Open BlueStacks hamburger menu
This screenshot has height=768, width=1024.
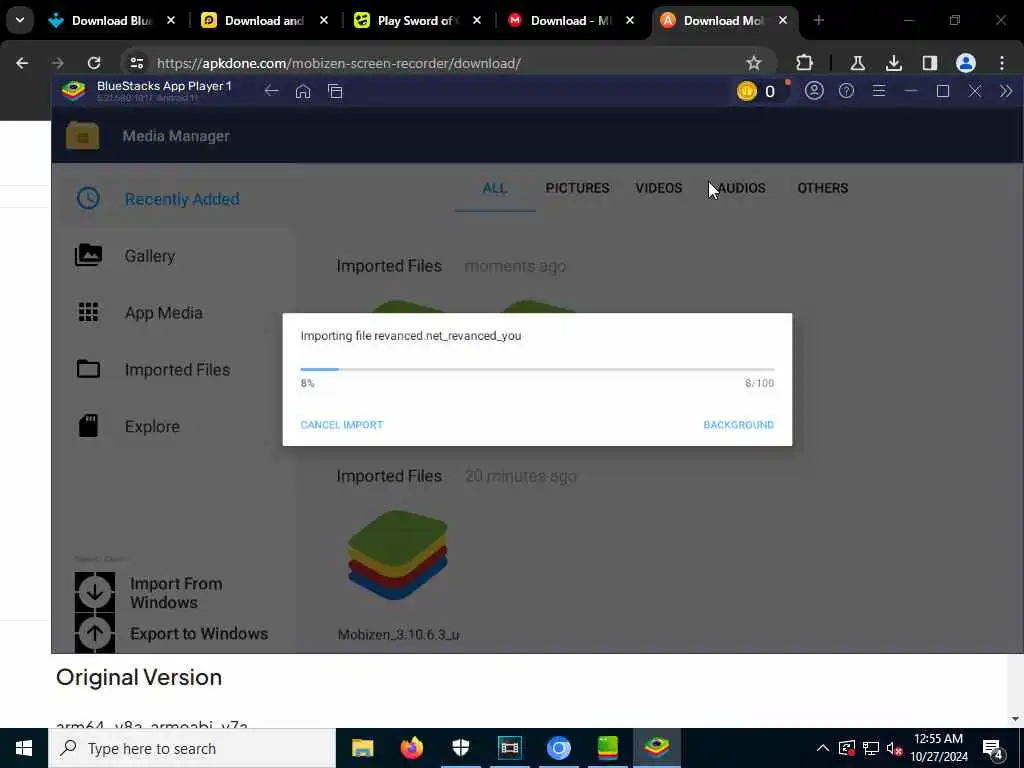pyautogui.click(x=879, y=91)
